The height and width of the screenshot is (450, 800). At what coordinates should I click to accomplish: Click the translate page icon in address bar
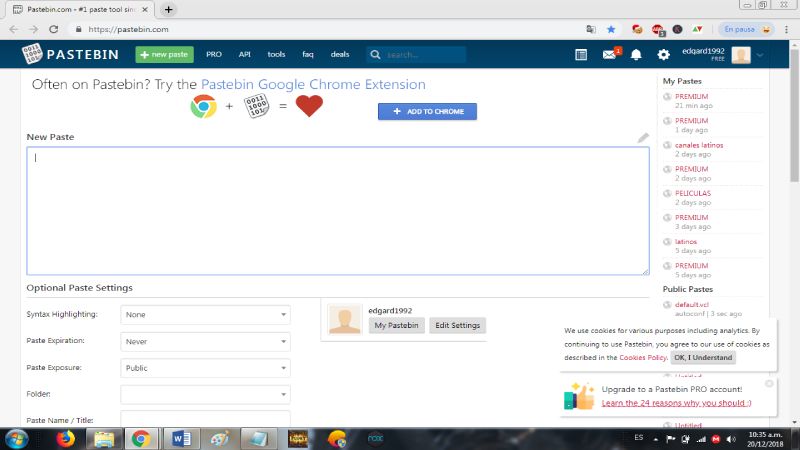click(x=591, y=30)
